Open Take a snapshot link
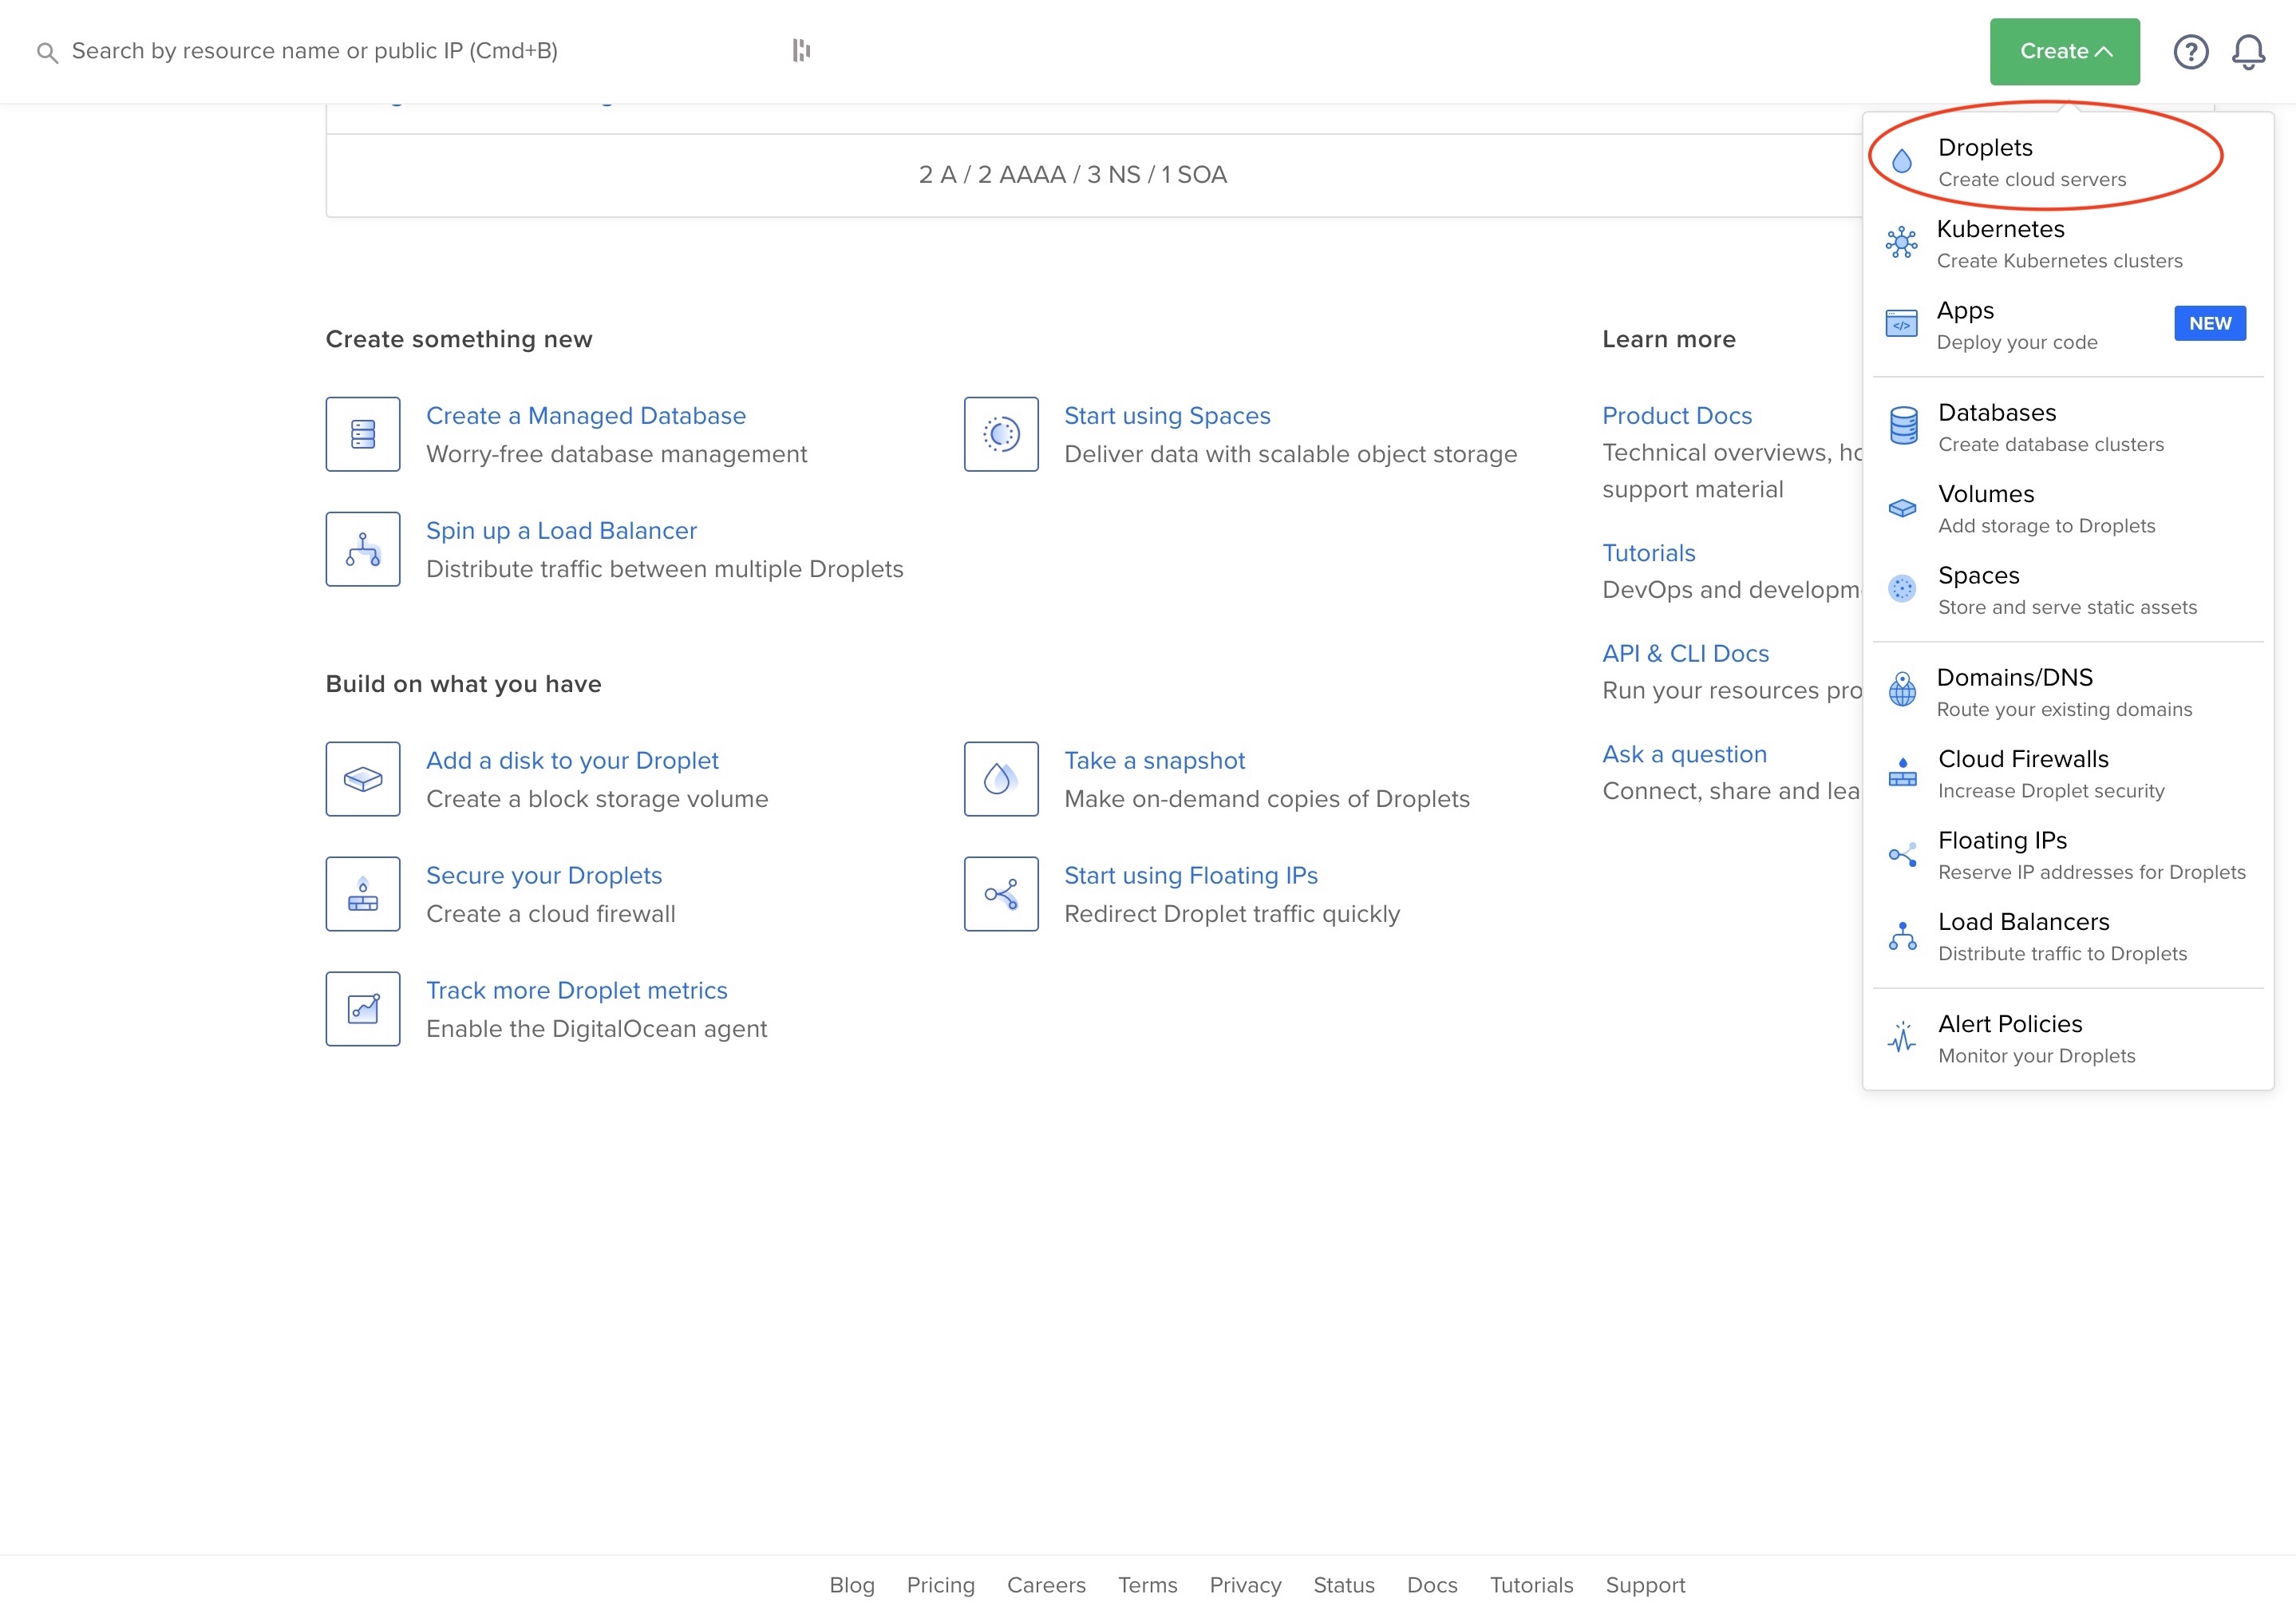 click(x=1154, y=760)
